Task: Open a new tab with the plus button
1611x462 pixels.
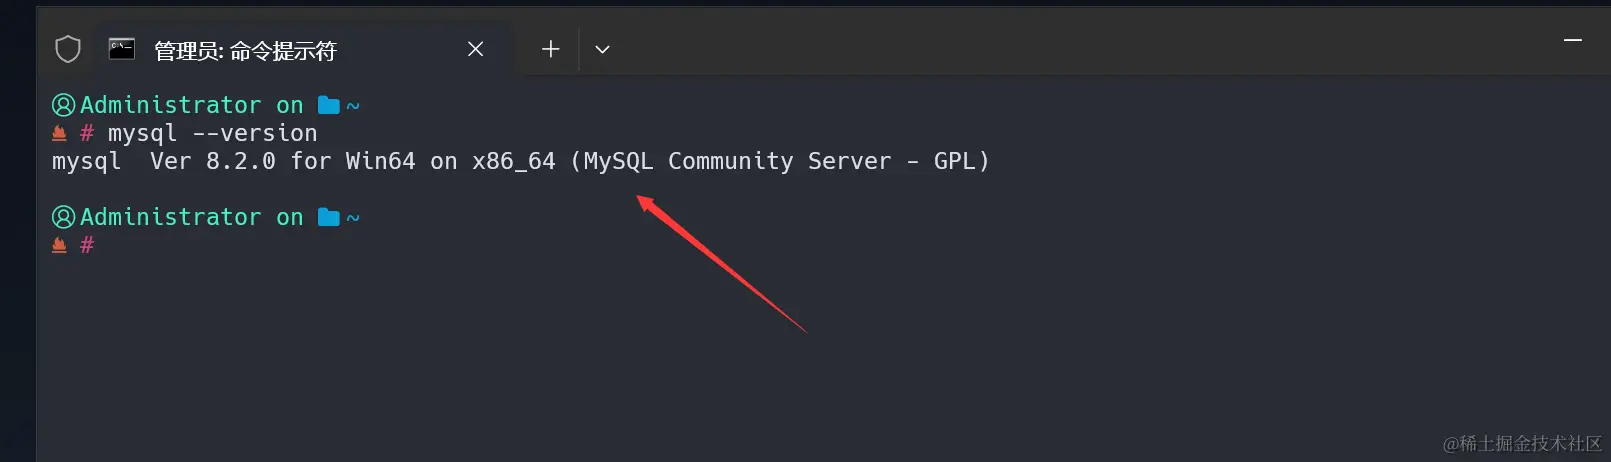Action: tap(550, 49)
